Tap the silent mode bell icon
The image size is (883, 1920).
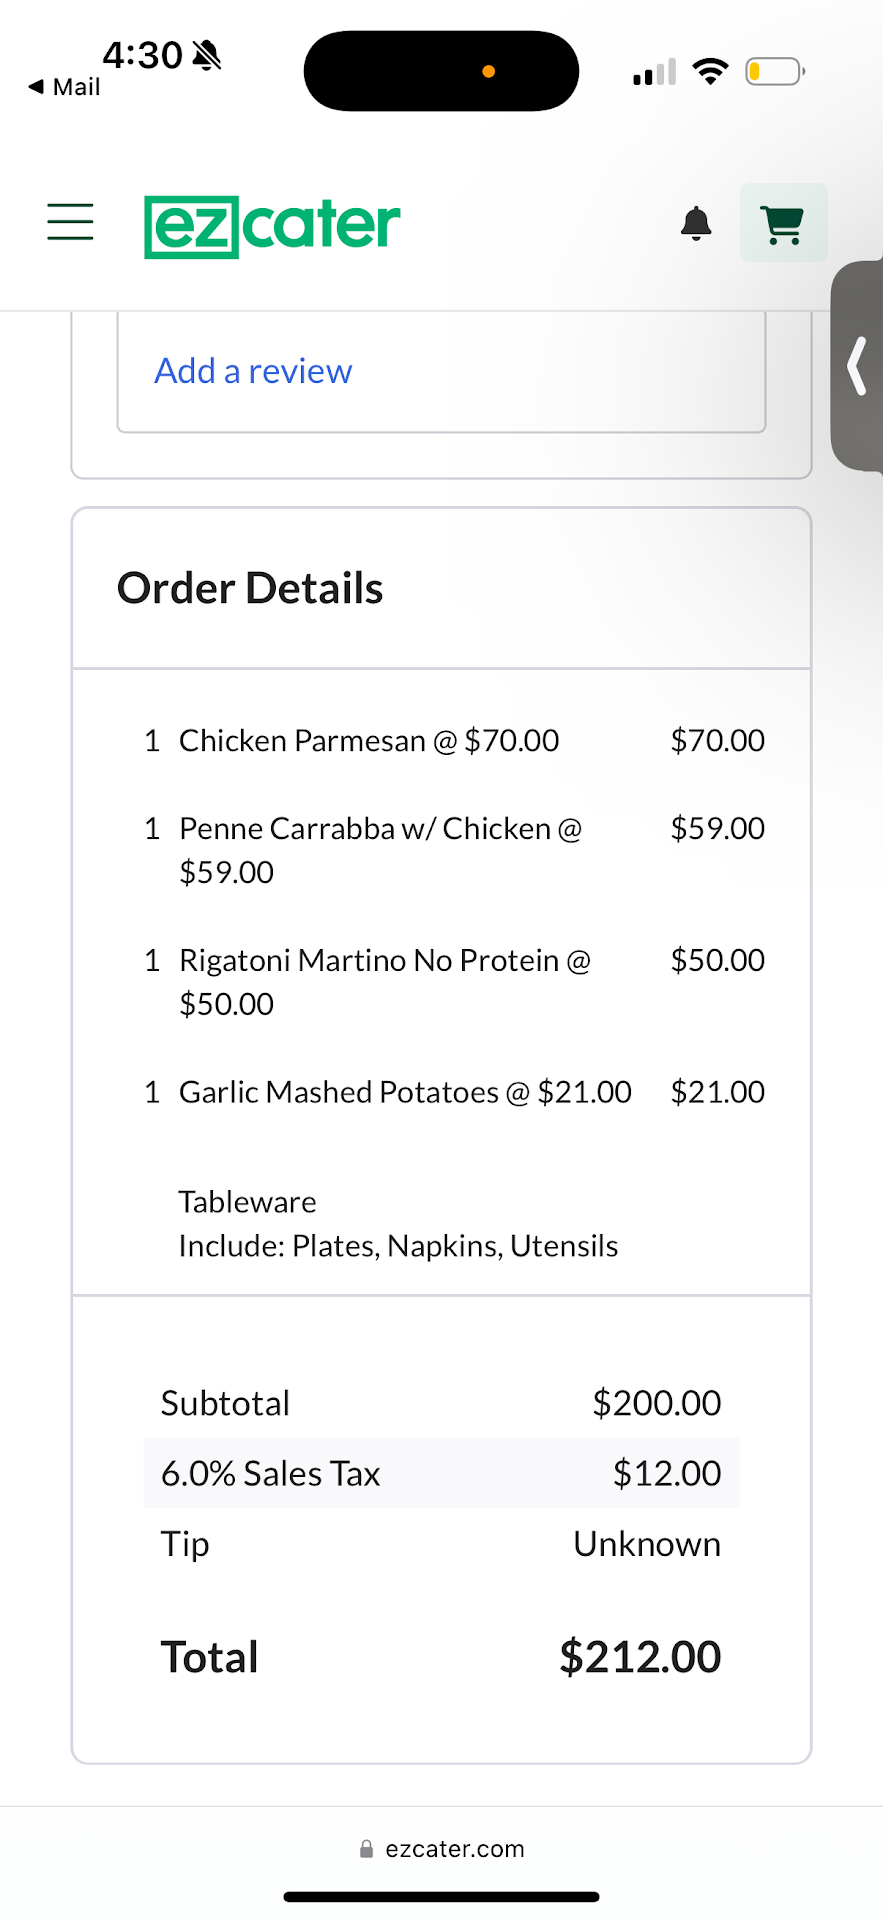click(207, 56)
